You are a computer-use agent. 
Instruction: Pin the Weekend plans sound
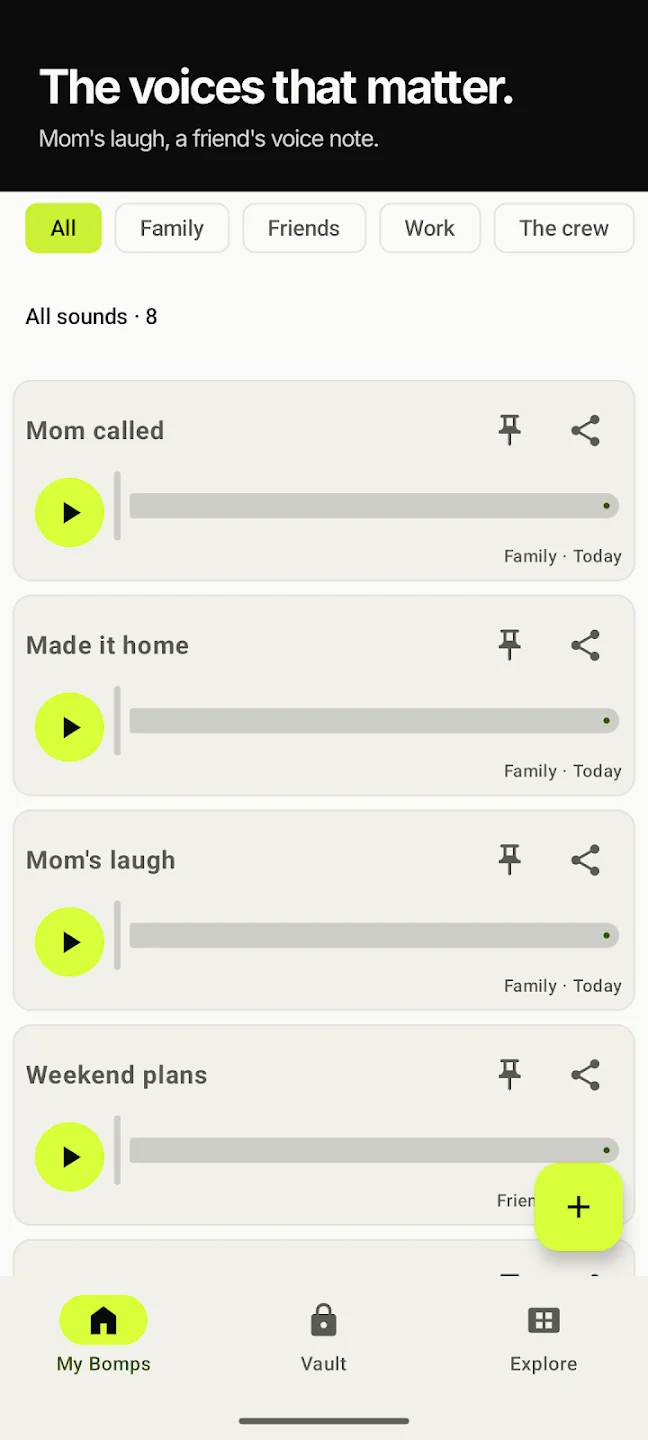point(510,1076)
